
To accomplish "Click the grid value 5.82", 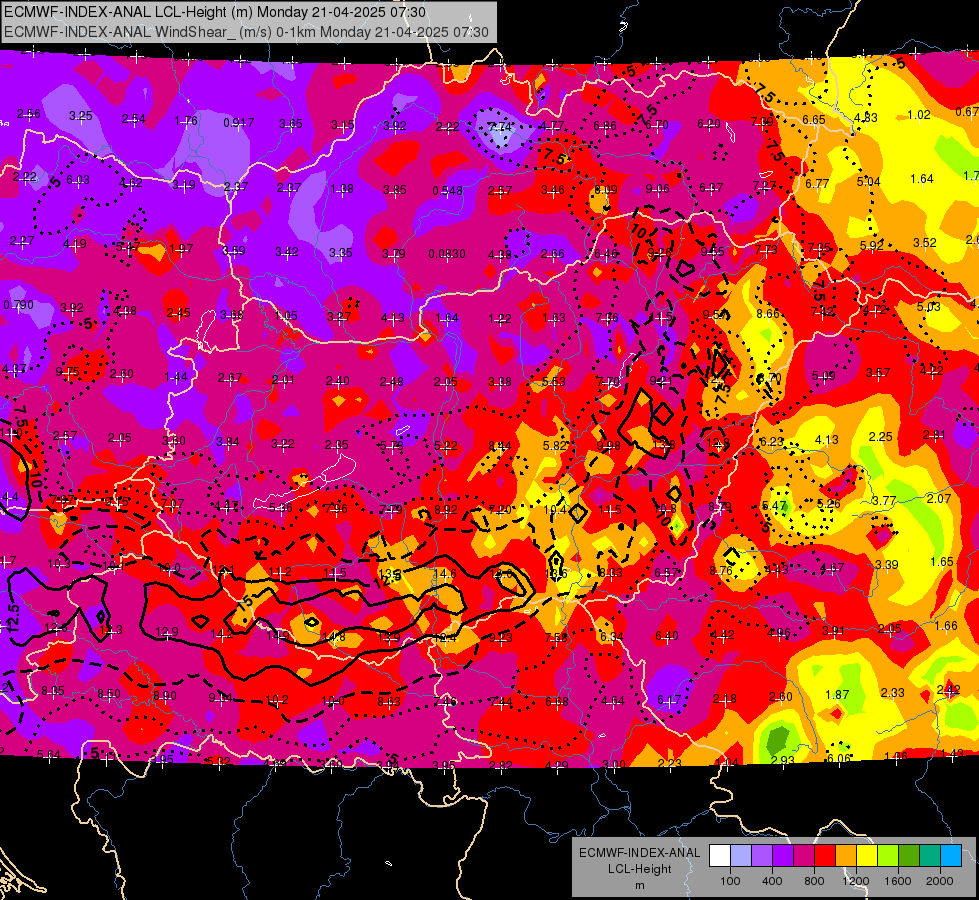I will click(555, 445).
